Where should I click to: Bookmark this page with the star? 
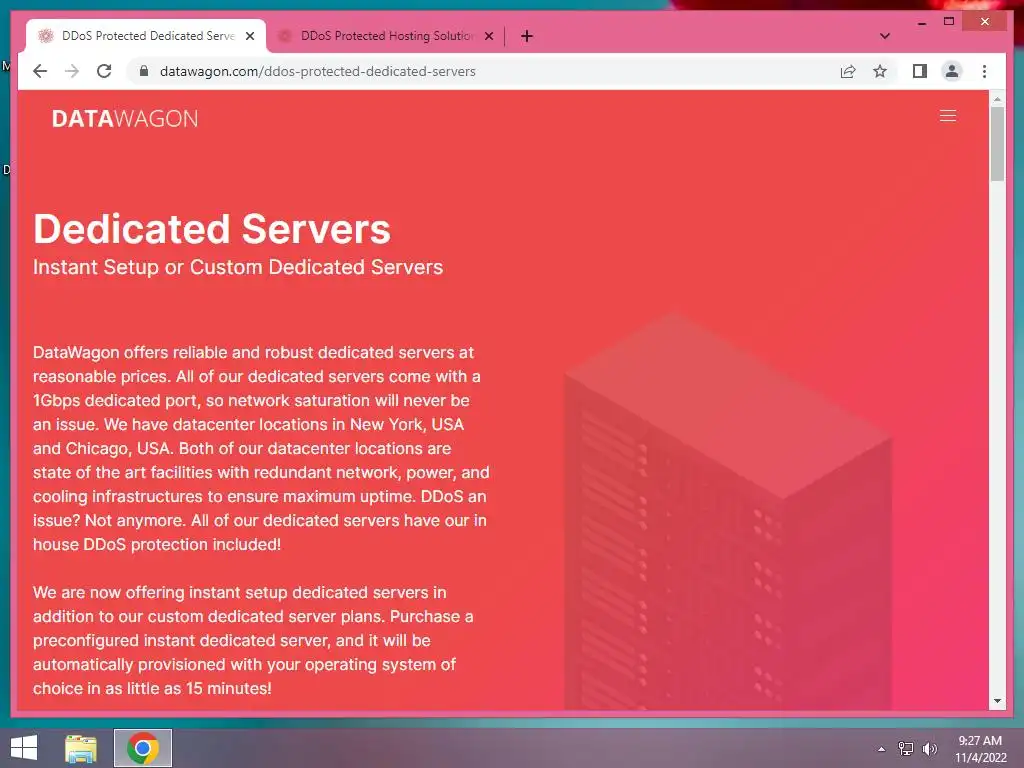click(880, 71)
